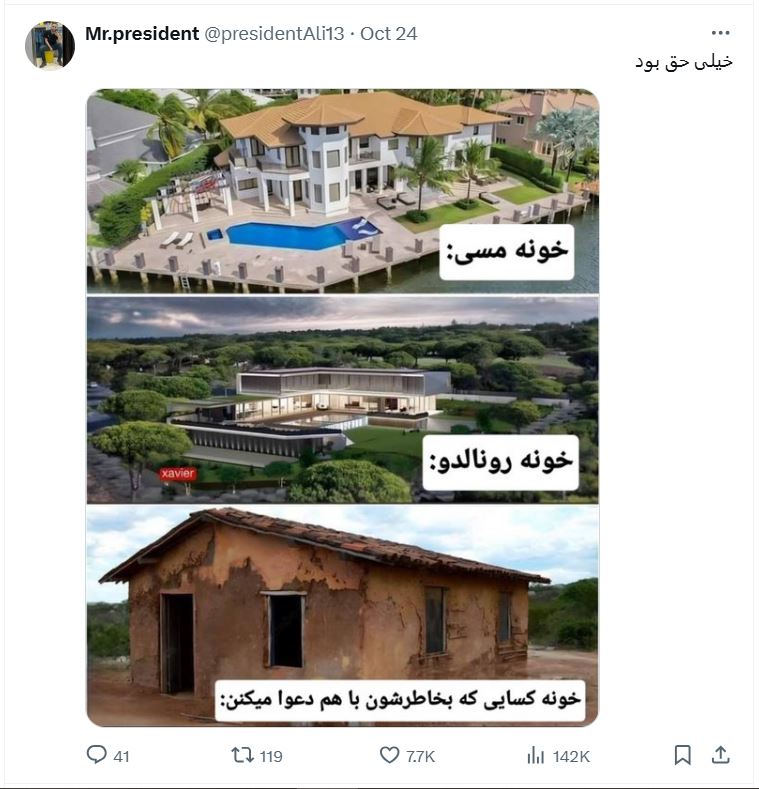The width and height of the screenshot is (759, 789).
Task: Click the Mr.president display name
Action: tap(142, 34)
